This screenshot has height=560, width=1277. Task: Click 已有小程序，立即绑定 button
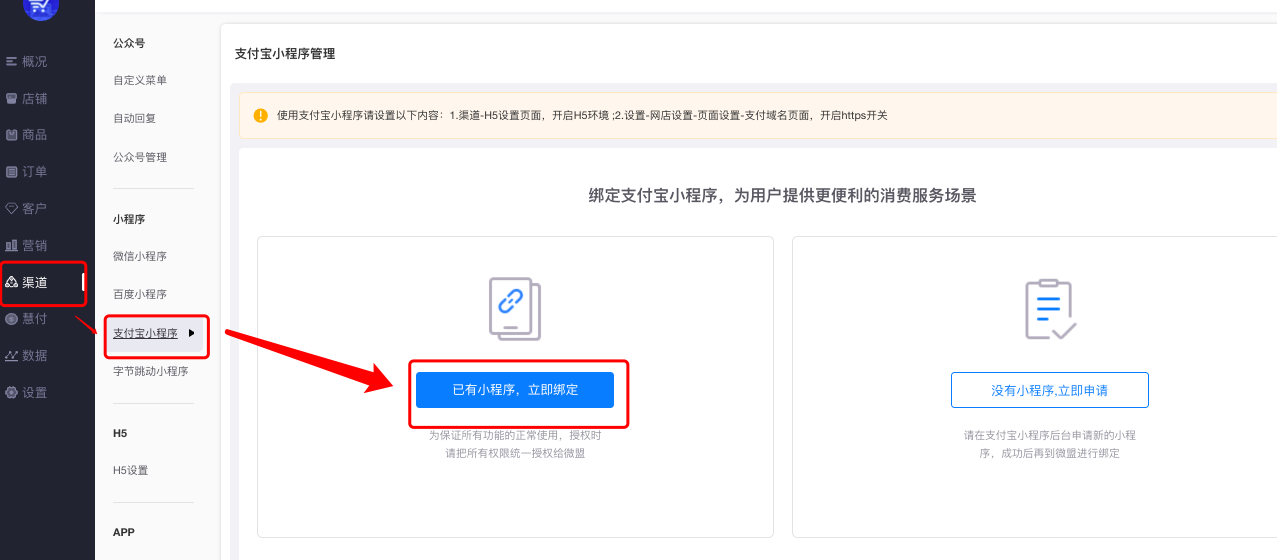(x=514, y=390)
